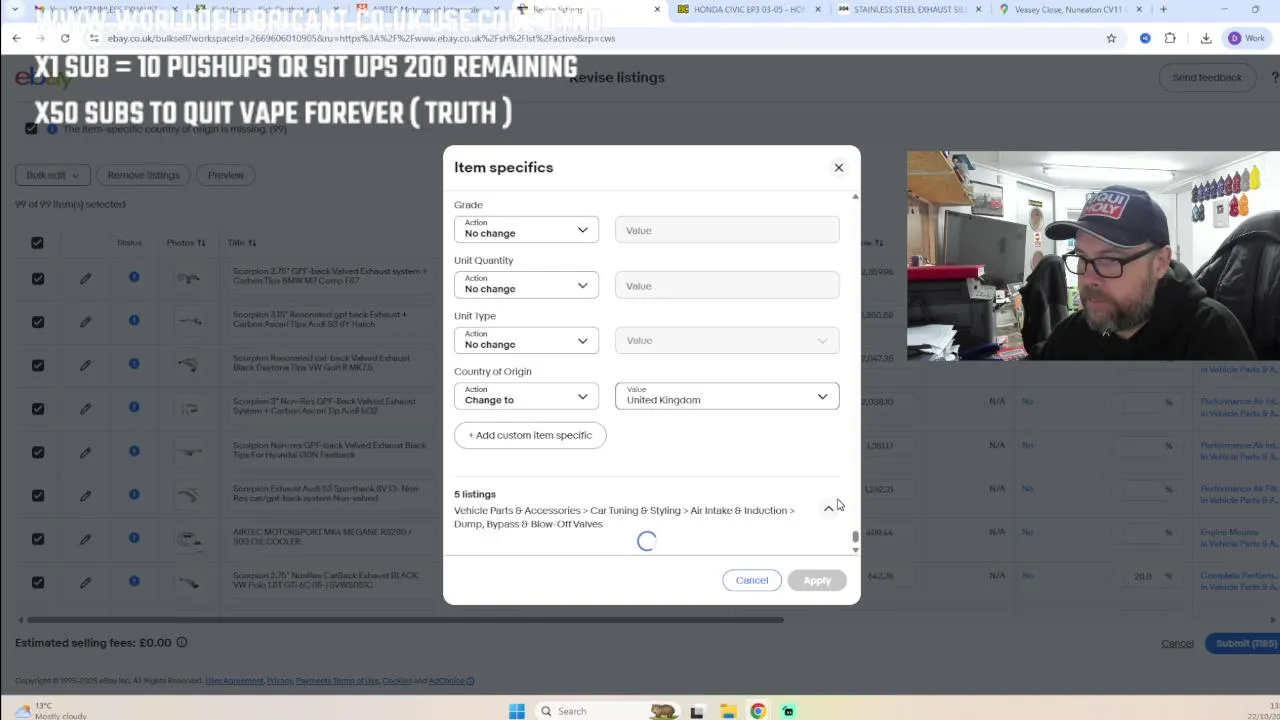Viewport: 1280px width, 720px height.
Task: Open the Unit Quantity action dropdown
Action: pyautogui.click(x=526, y=285)
